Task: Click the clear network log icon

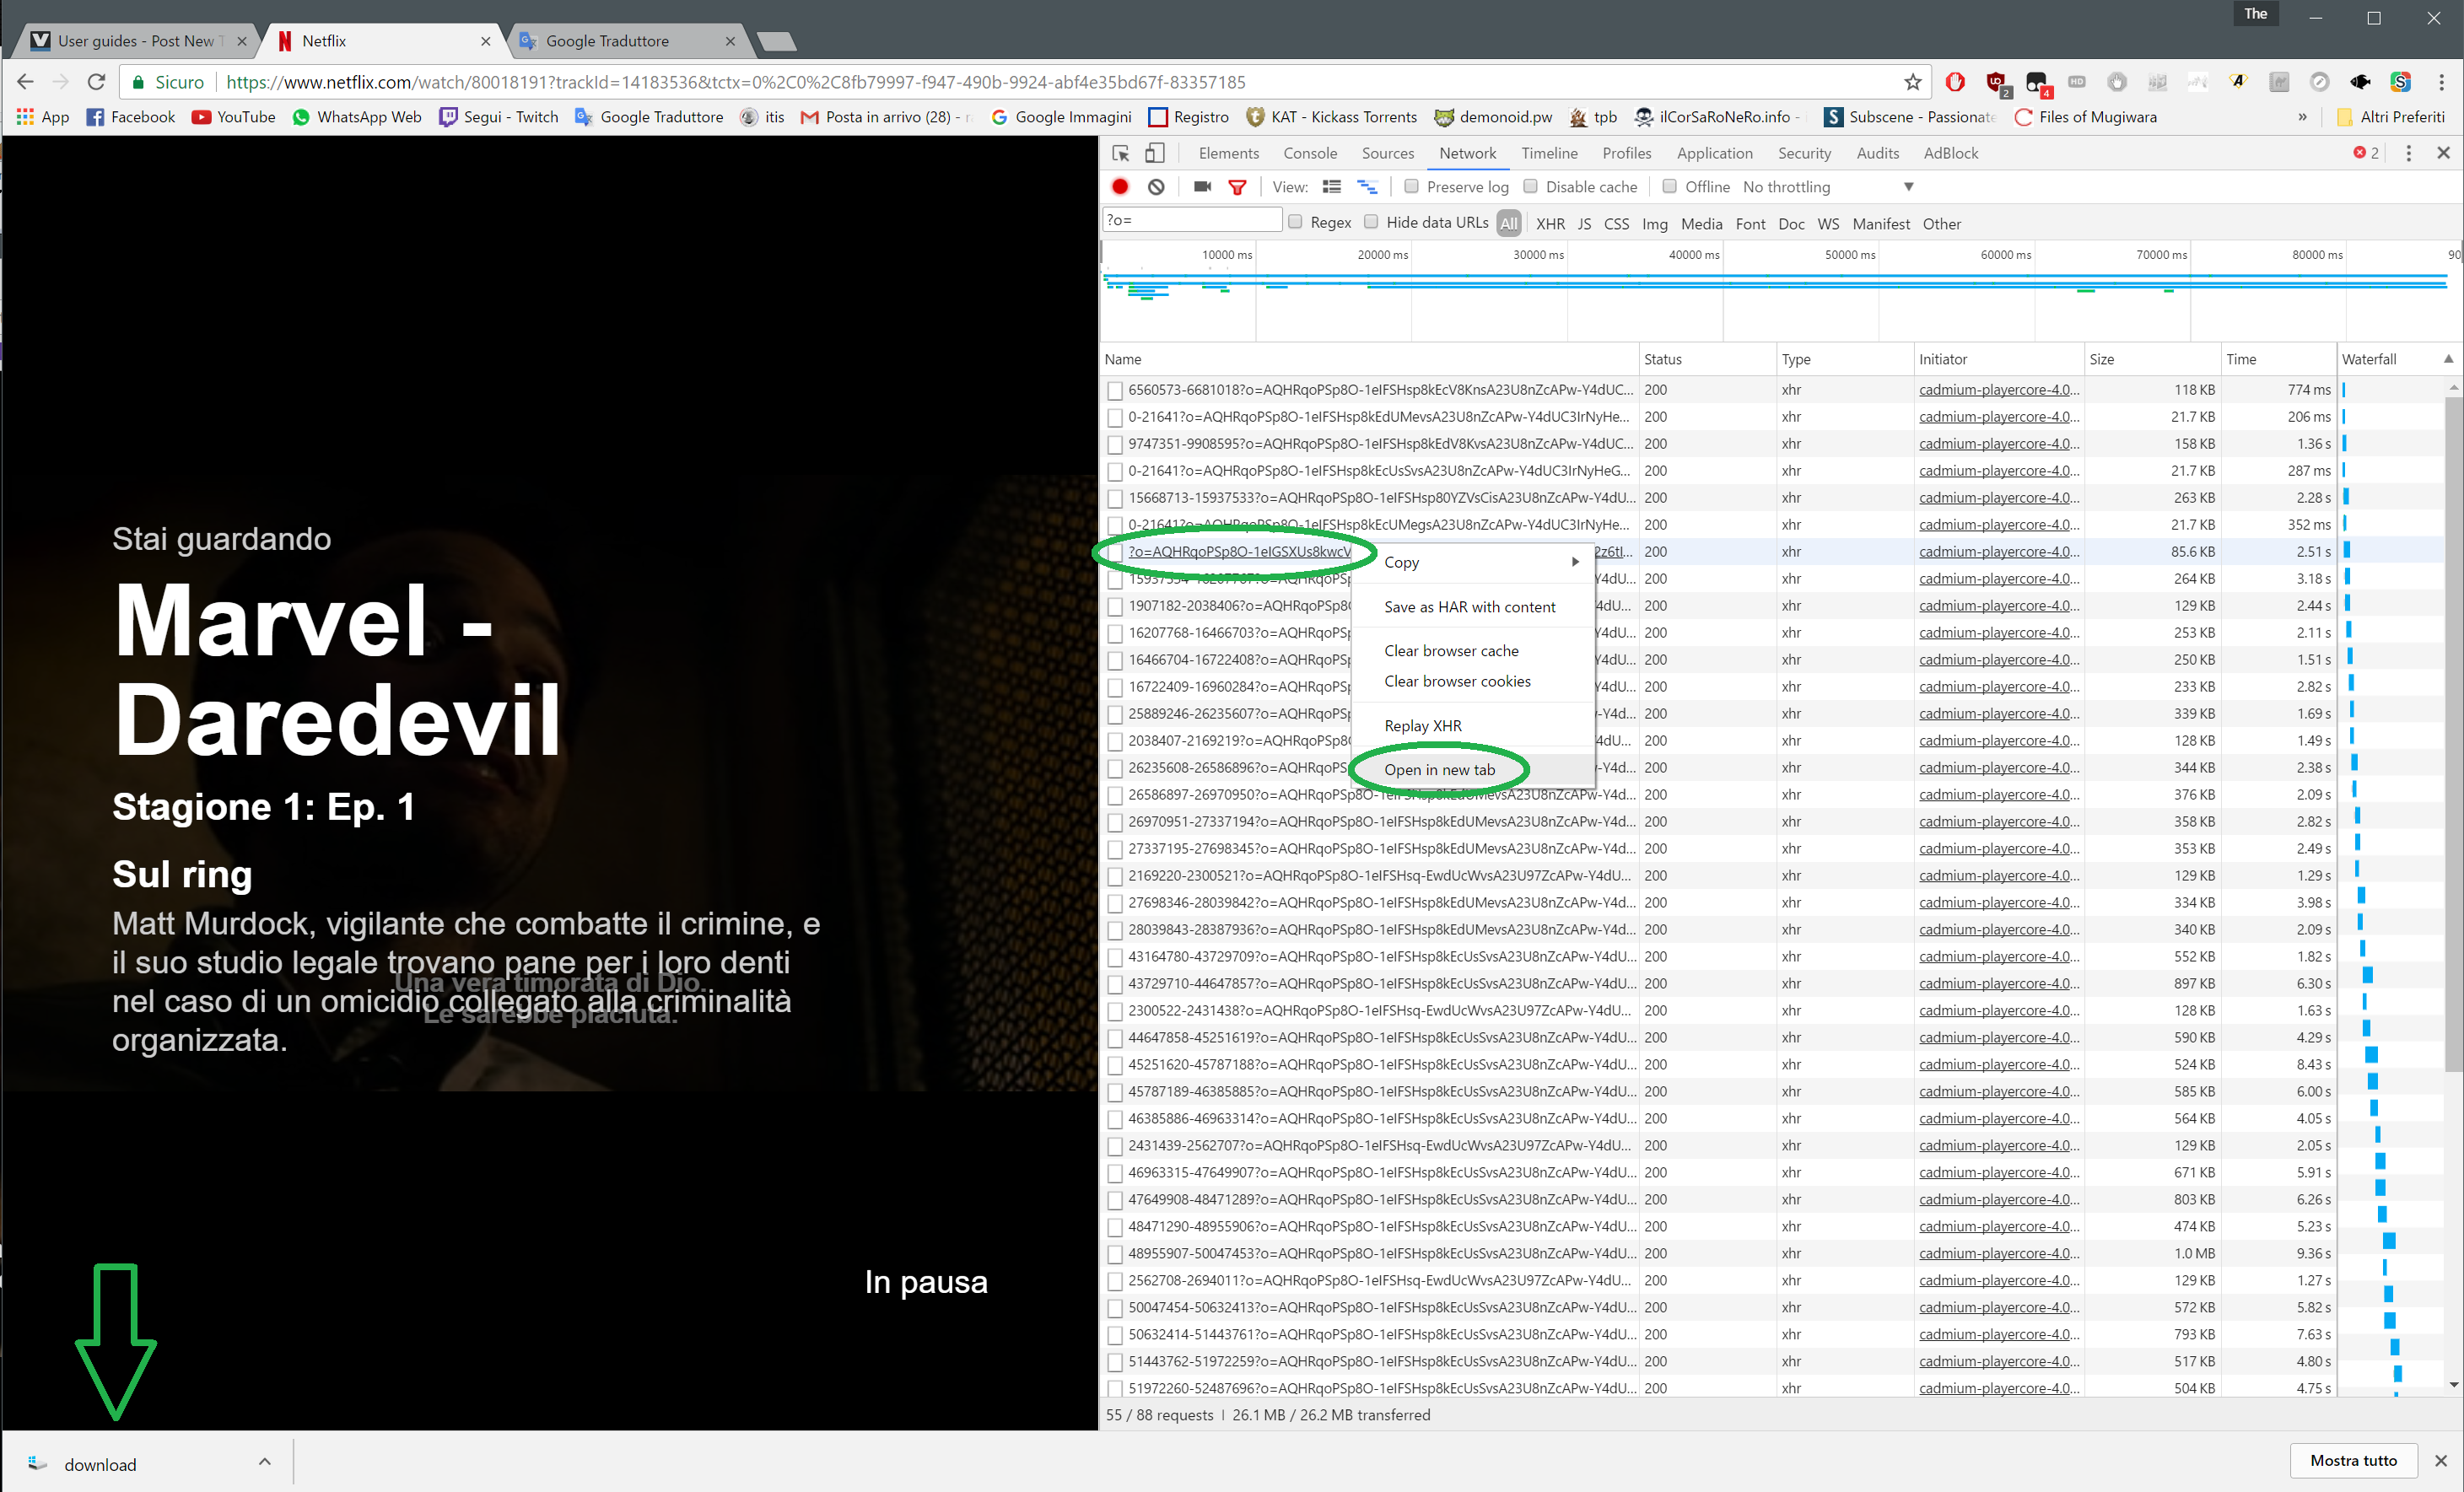Action: (1156, 187)
